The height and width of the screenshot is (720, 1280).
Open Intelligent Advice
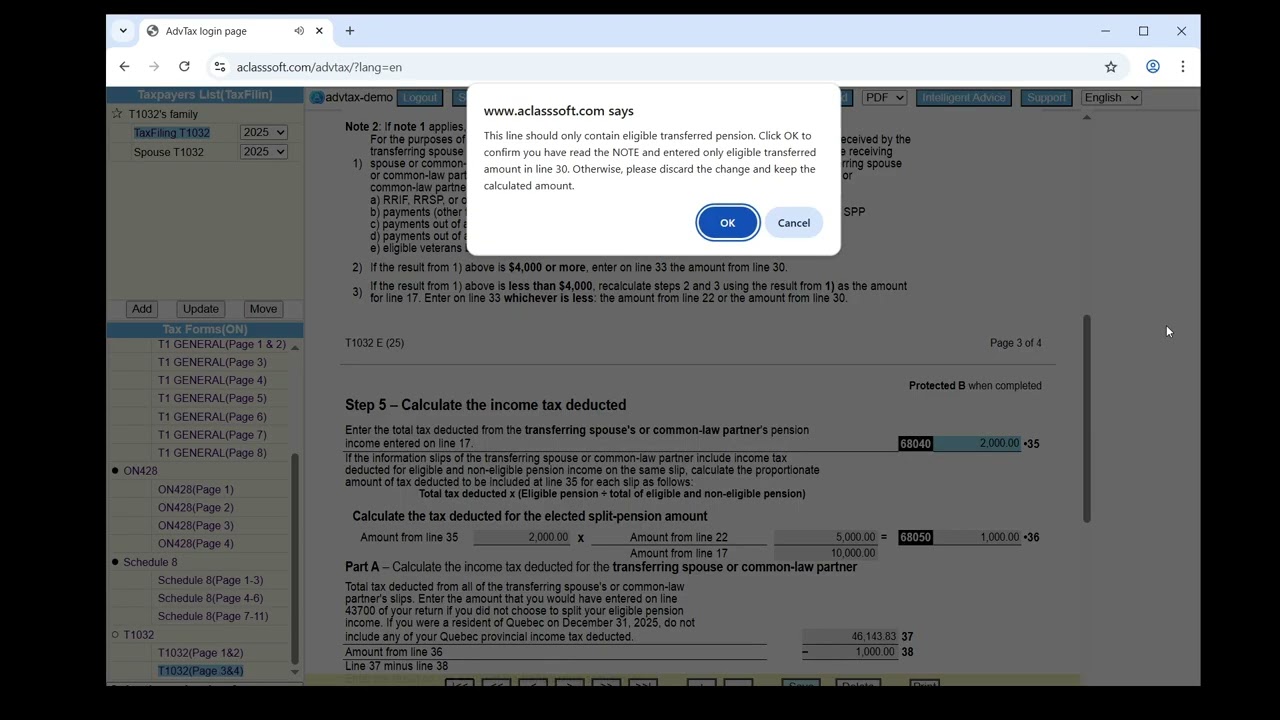click(x=964, y=98)
